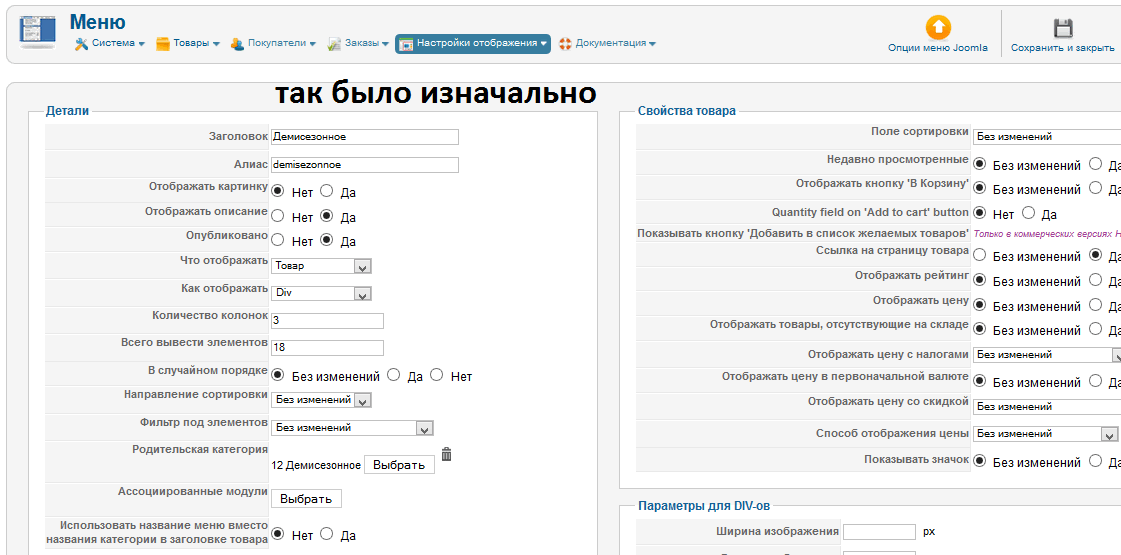Click the display settings icon in Настройки отображения
The image size is (1121, 555).
405,44
